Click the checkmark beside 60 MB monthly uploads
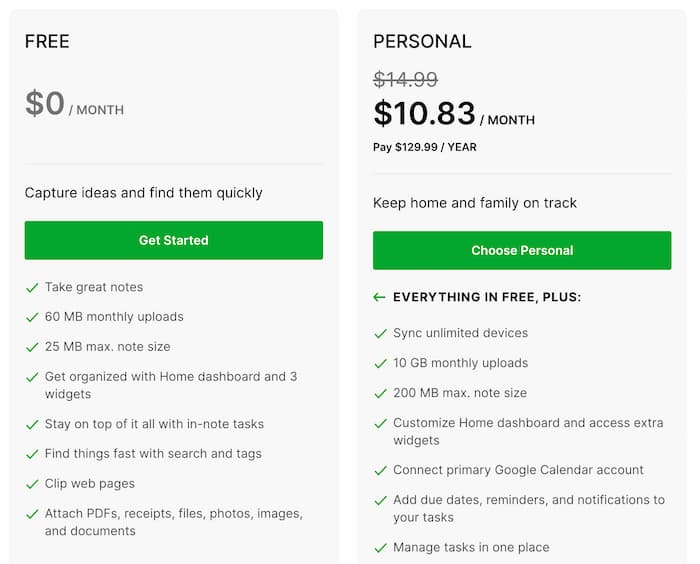Screen dimensions: 700x564 click(32, 317)
